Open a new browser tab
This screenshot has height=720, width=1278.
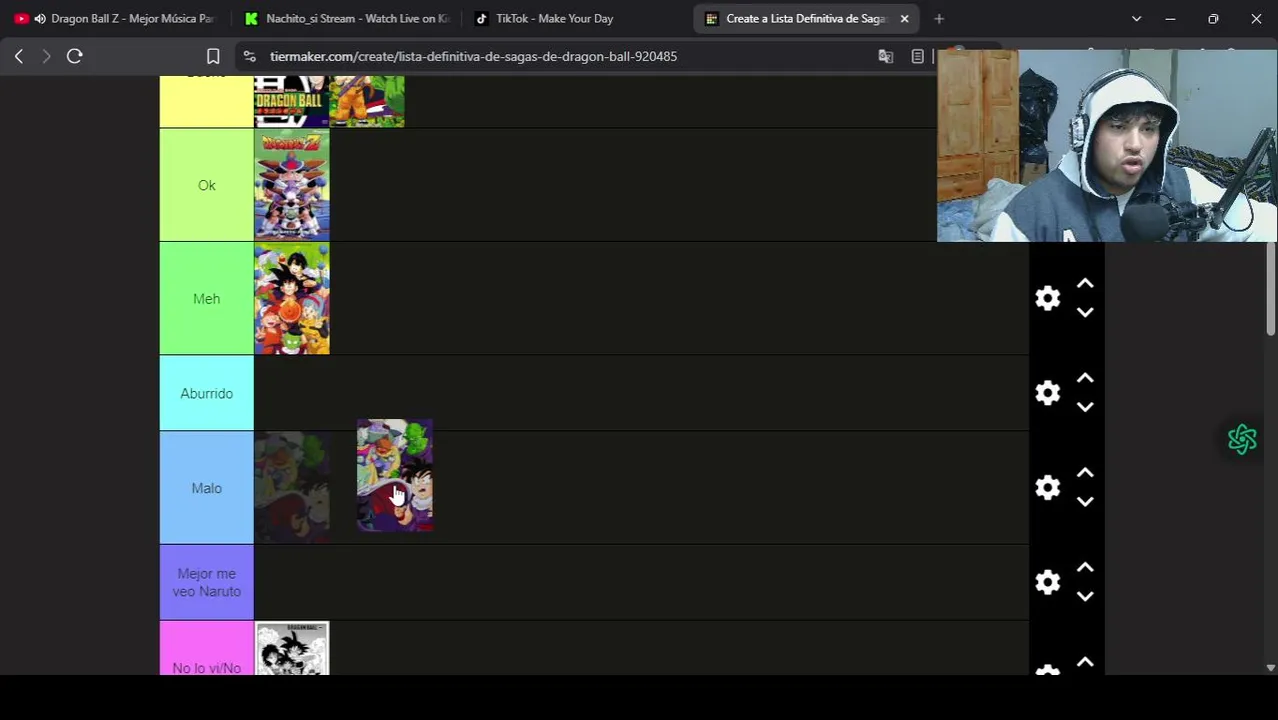938,18
